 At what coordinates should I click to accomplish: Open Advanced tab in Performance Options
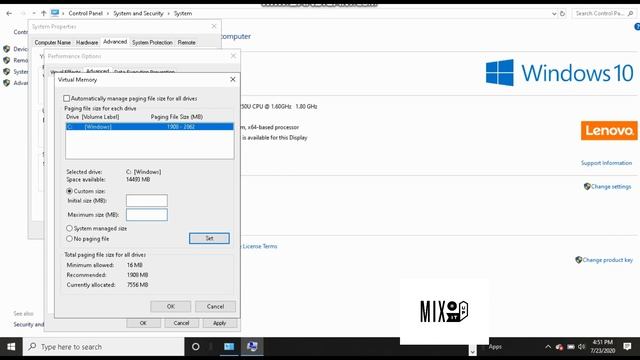coord(98,71)
